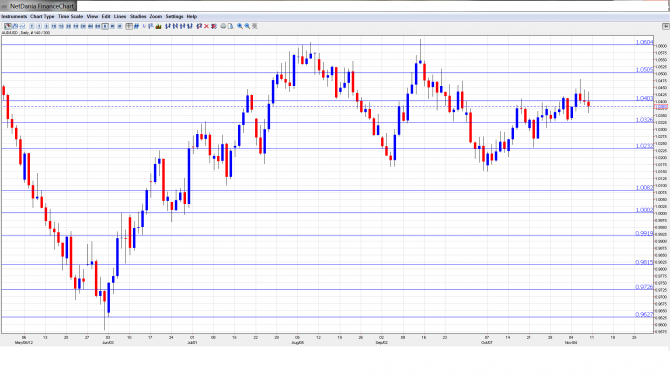Select the 1.0604 horizontal line label
The image size is (670, 376).
click(644, 42)
